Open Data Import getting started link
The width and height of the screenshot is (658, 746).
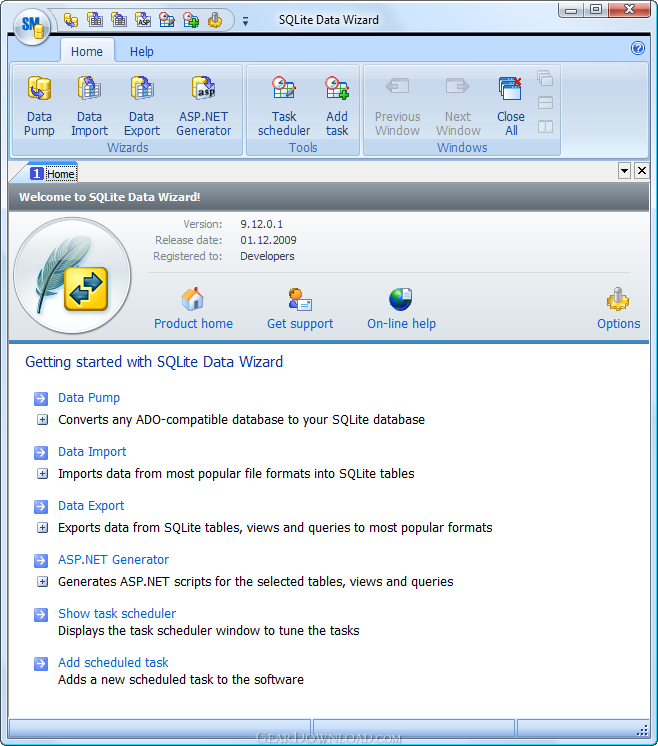92,452
